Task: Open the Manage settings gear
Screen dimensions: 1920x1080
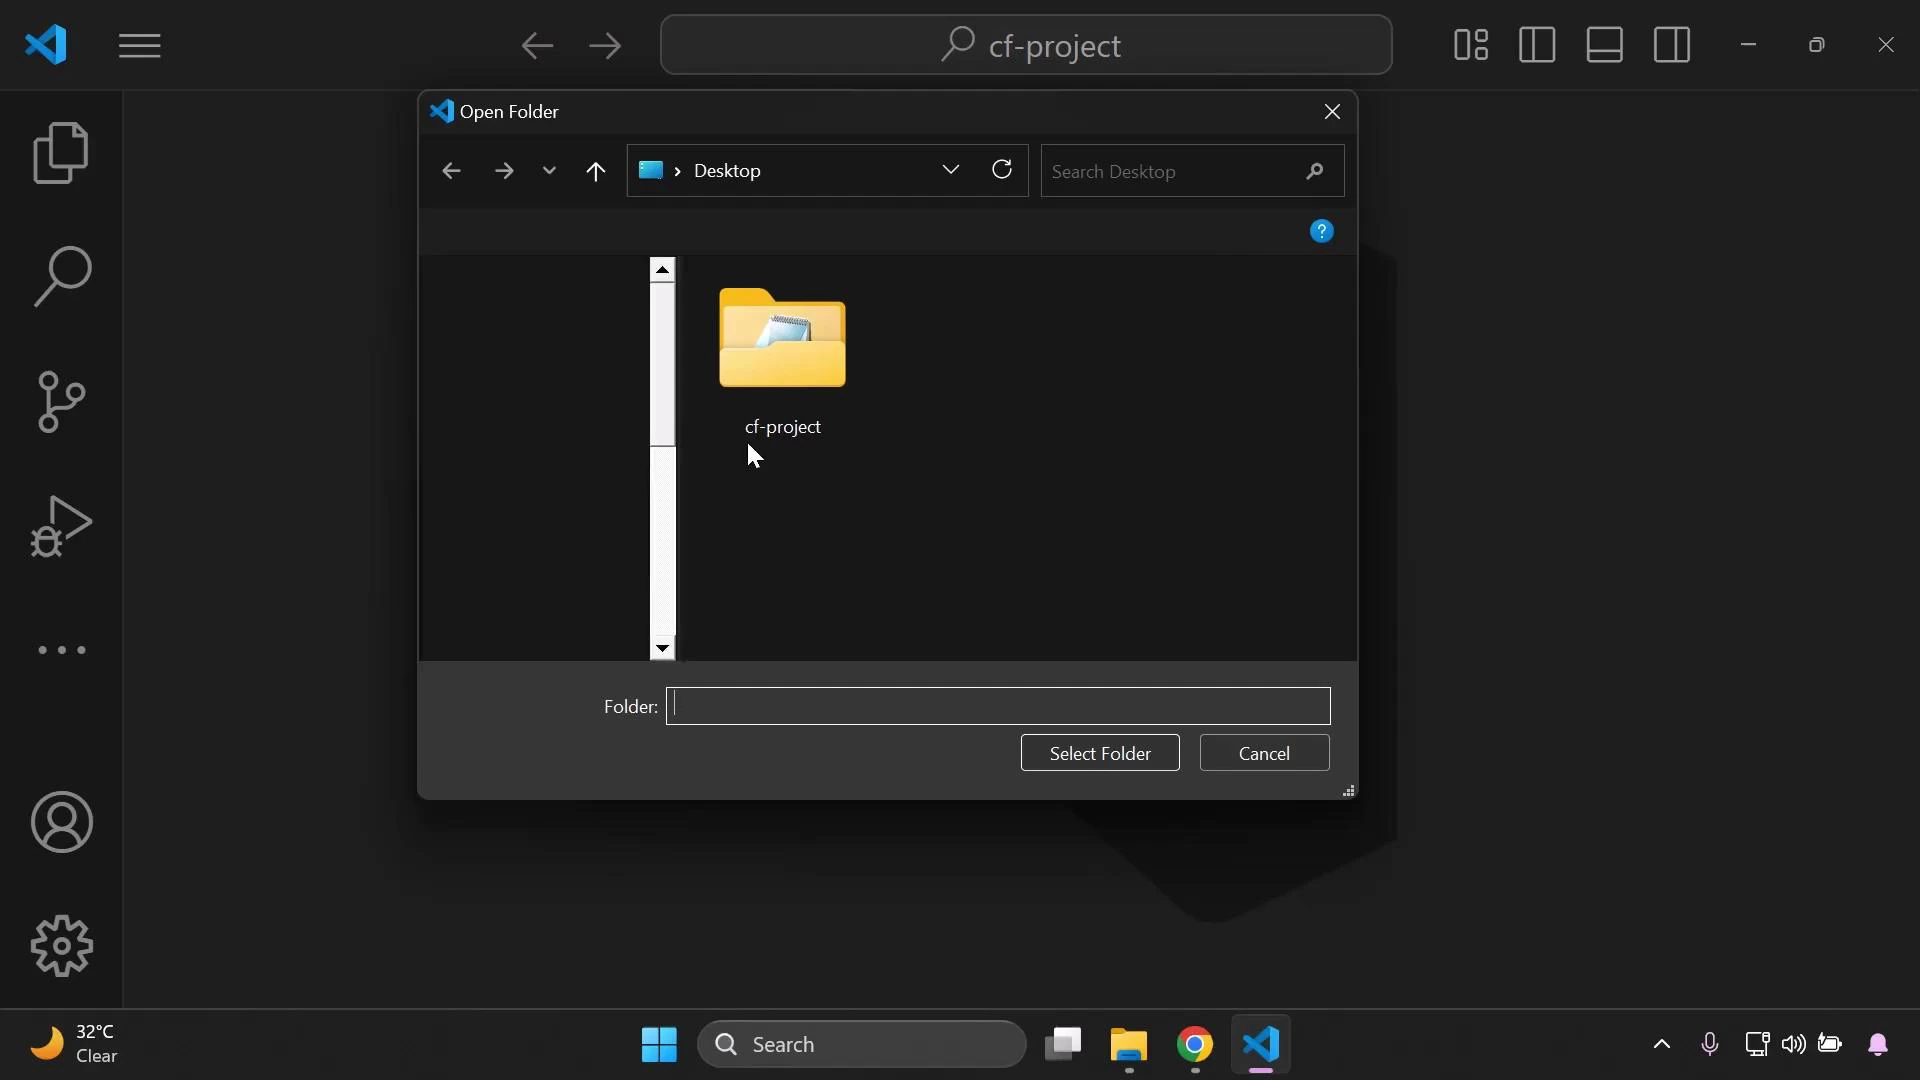Action: pyautogui.click(x=62, y=946)
